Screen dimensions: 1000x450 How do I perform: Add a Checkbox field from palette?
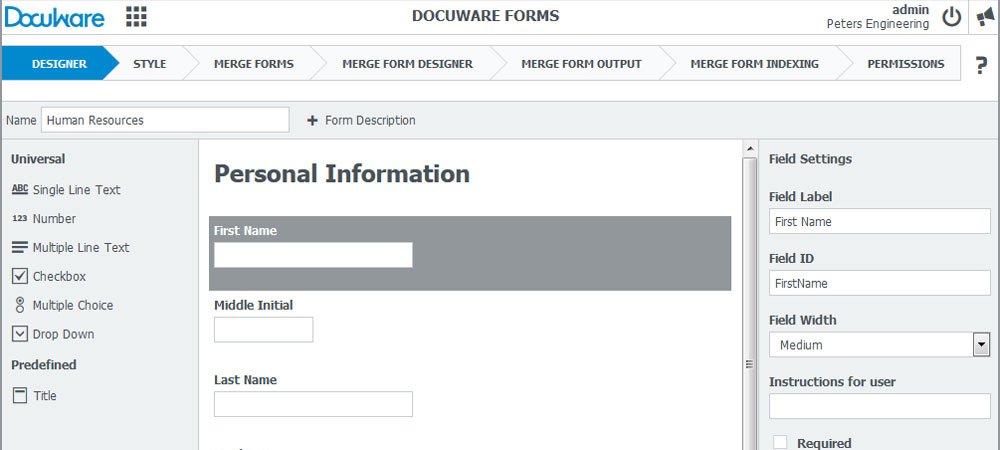[49, 276]
